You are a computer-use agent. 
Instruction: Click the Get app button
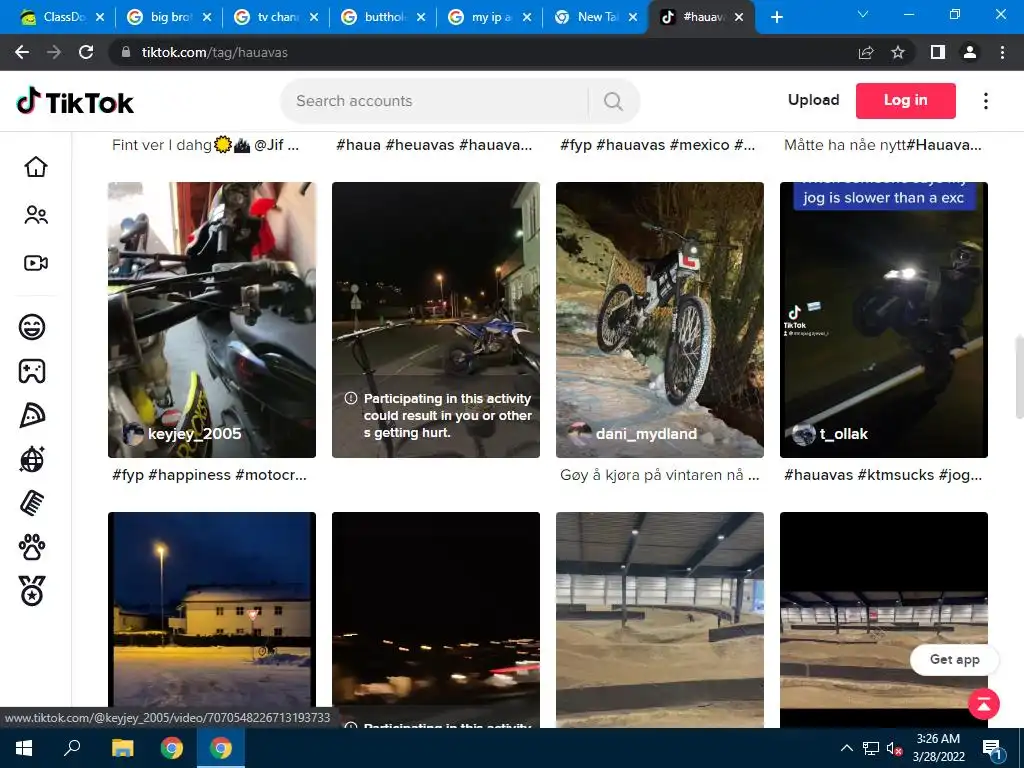tap(954, 660)
